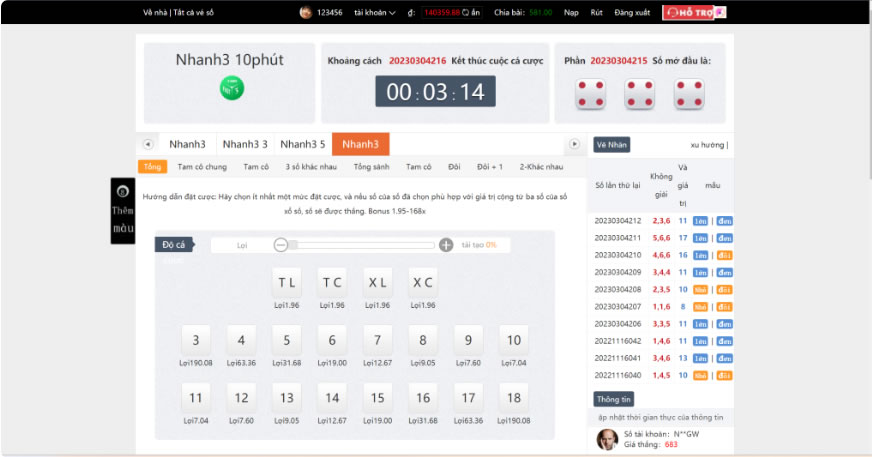
Task: Log out via Đăng xuất
Action: (632, 12)
